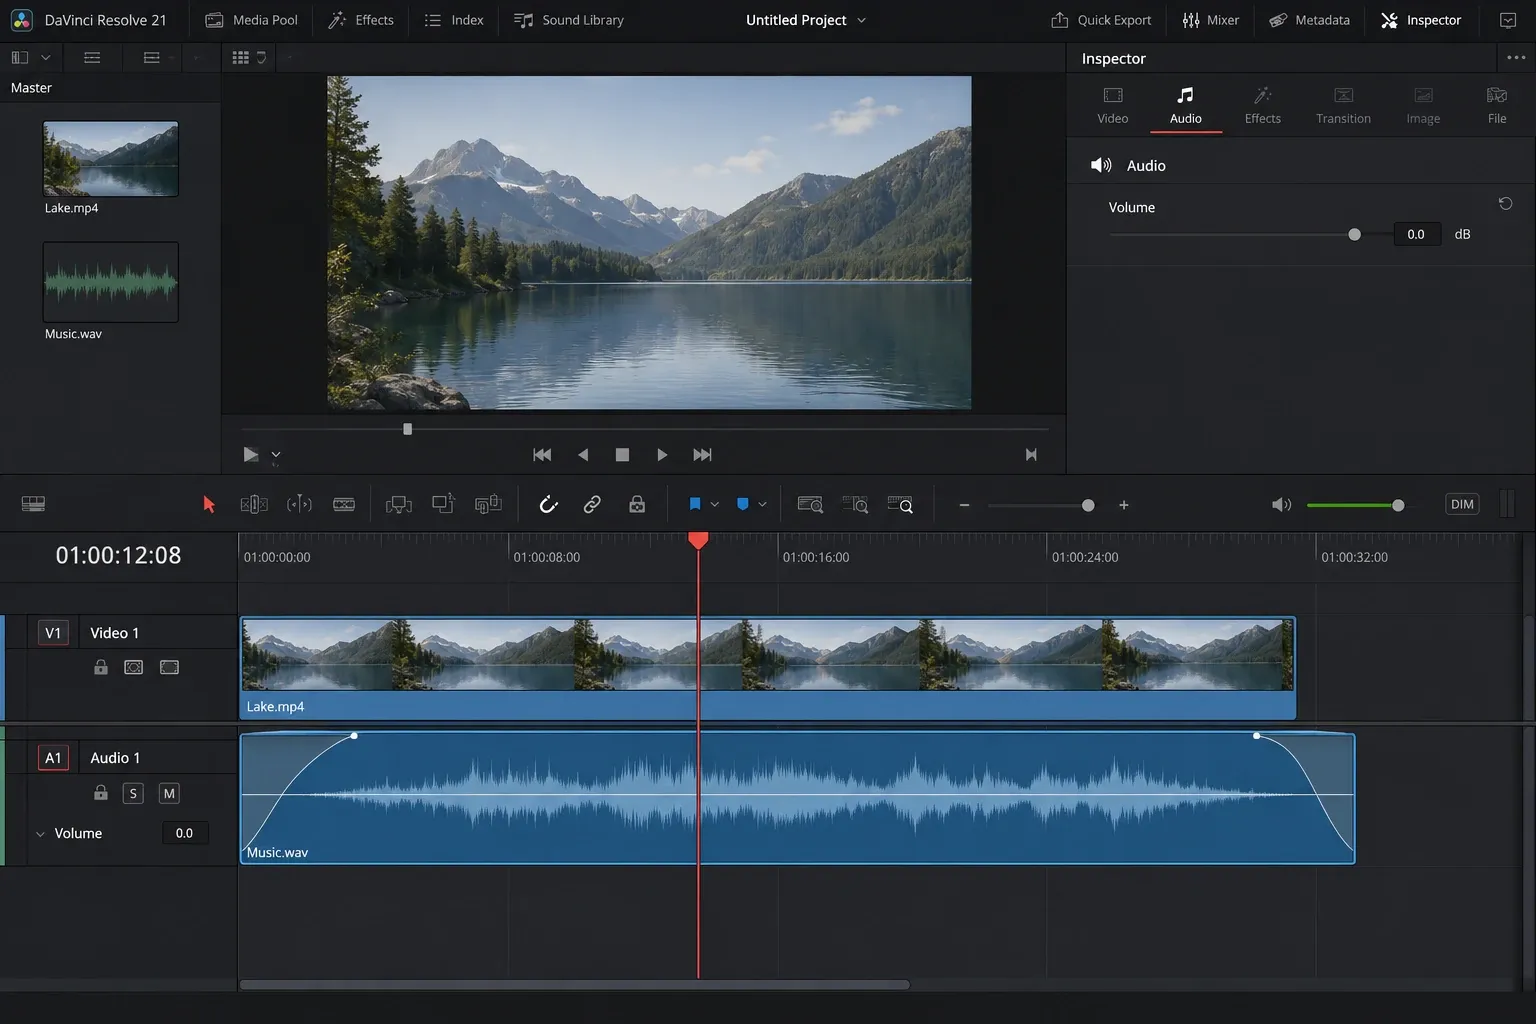
Task: Stop playback in the viewer
Action: [x=622, y=455]
